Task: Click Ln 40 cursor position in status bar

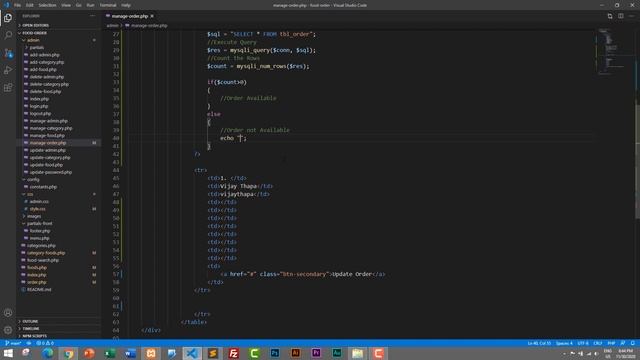Action: (539, 343)
